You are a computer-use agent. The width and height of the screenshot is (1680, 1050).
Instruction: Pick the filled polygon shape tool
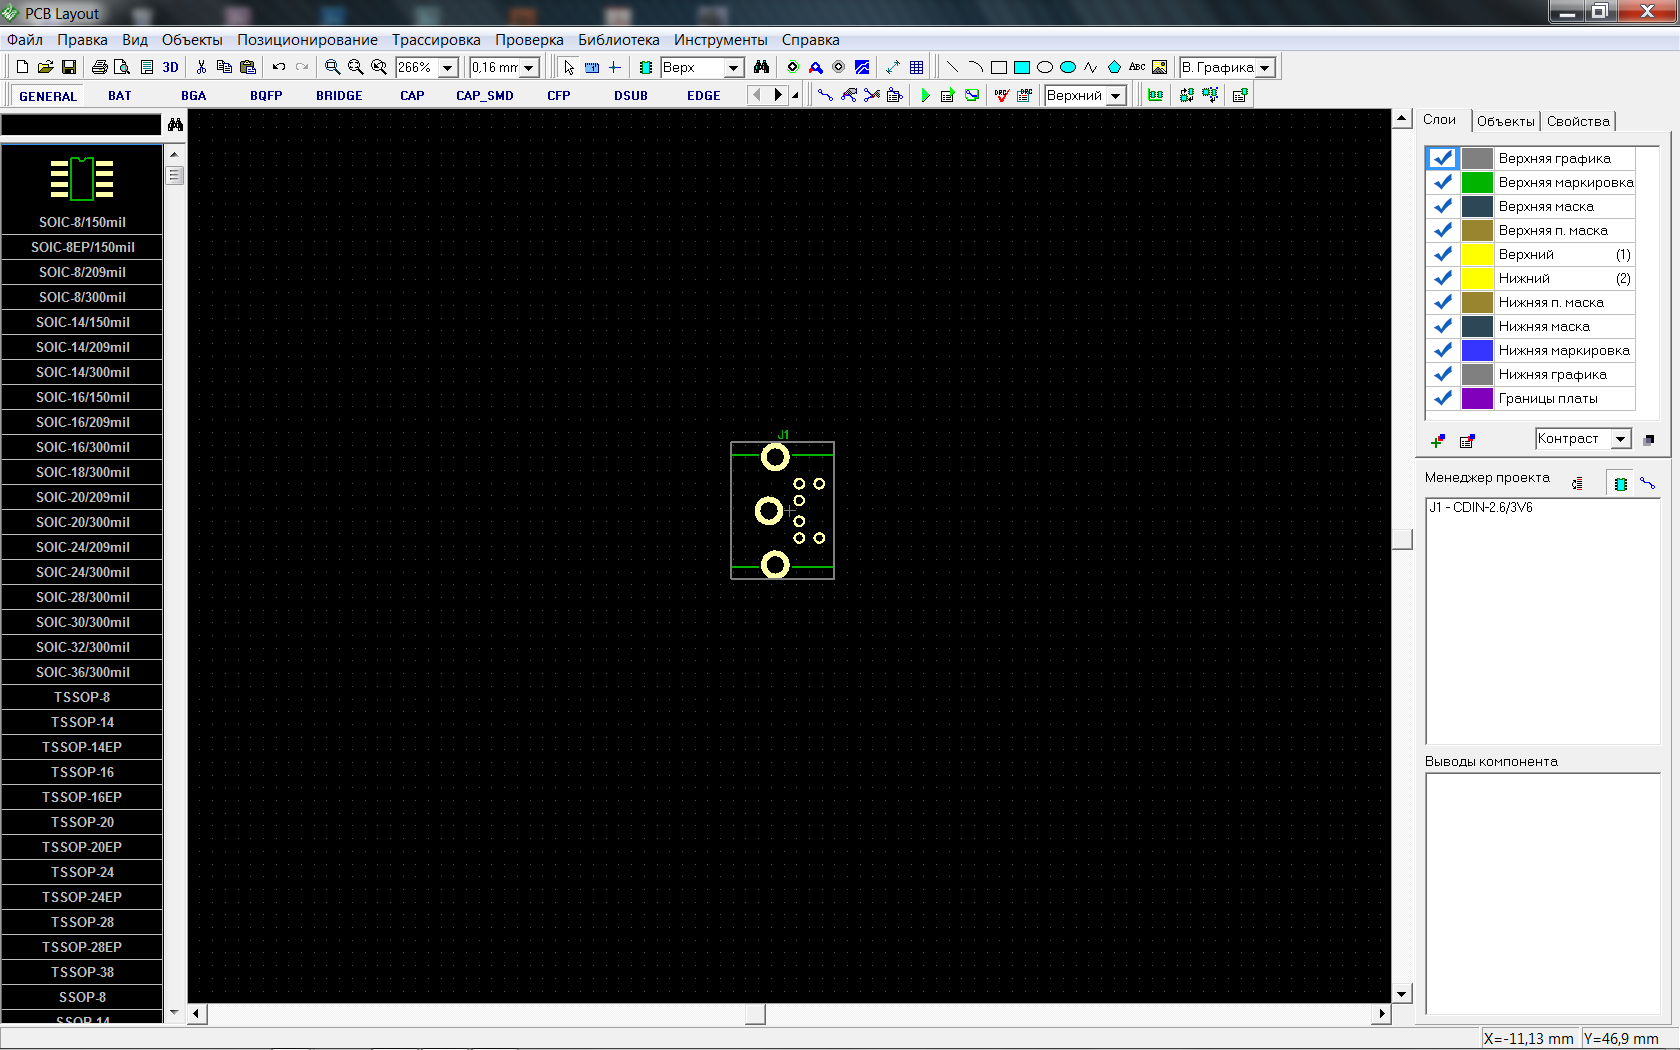coord(1114,67)
